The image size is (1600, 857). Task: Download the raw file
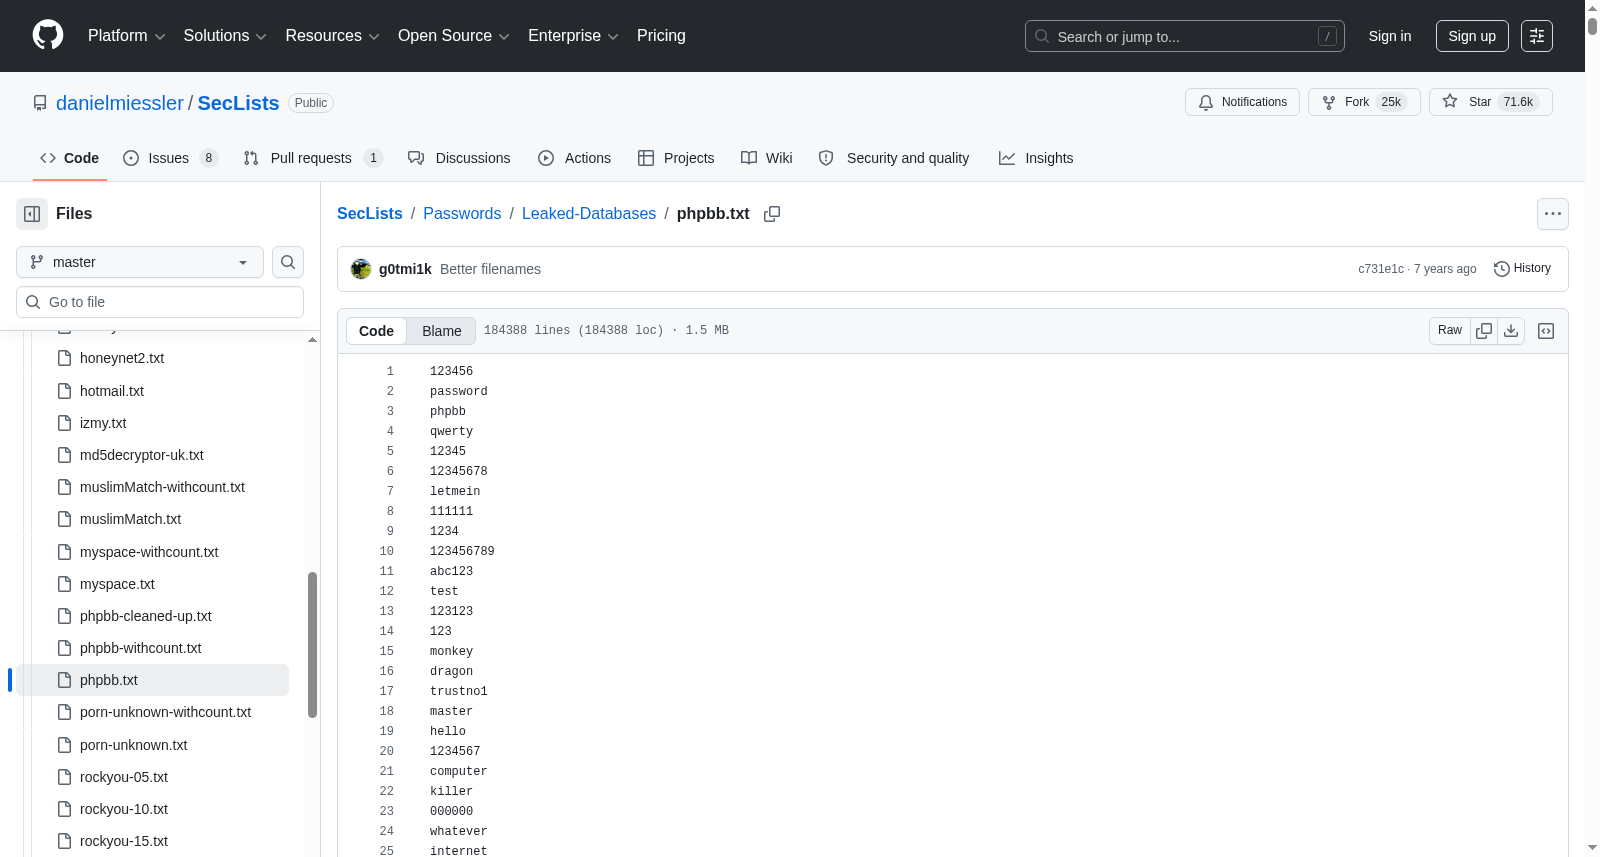tap(1511, 331)
